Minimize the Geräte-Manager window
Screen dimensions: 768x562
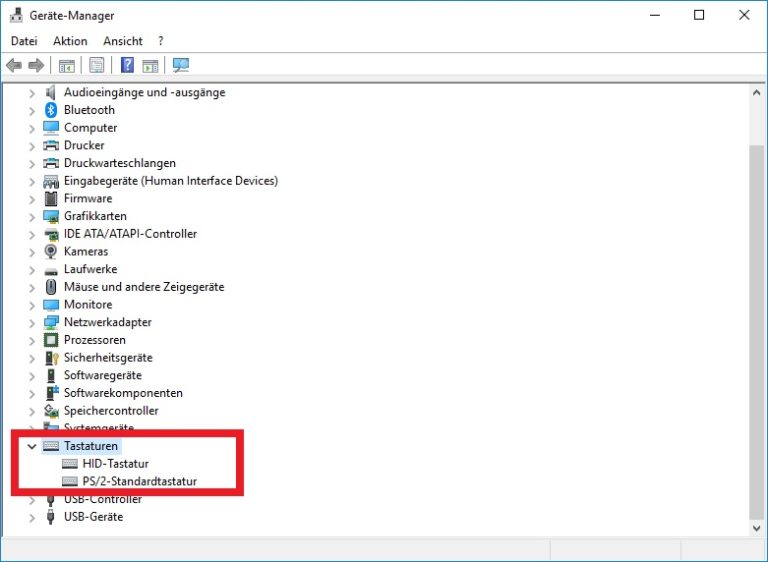[654, 15]
